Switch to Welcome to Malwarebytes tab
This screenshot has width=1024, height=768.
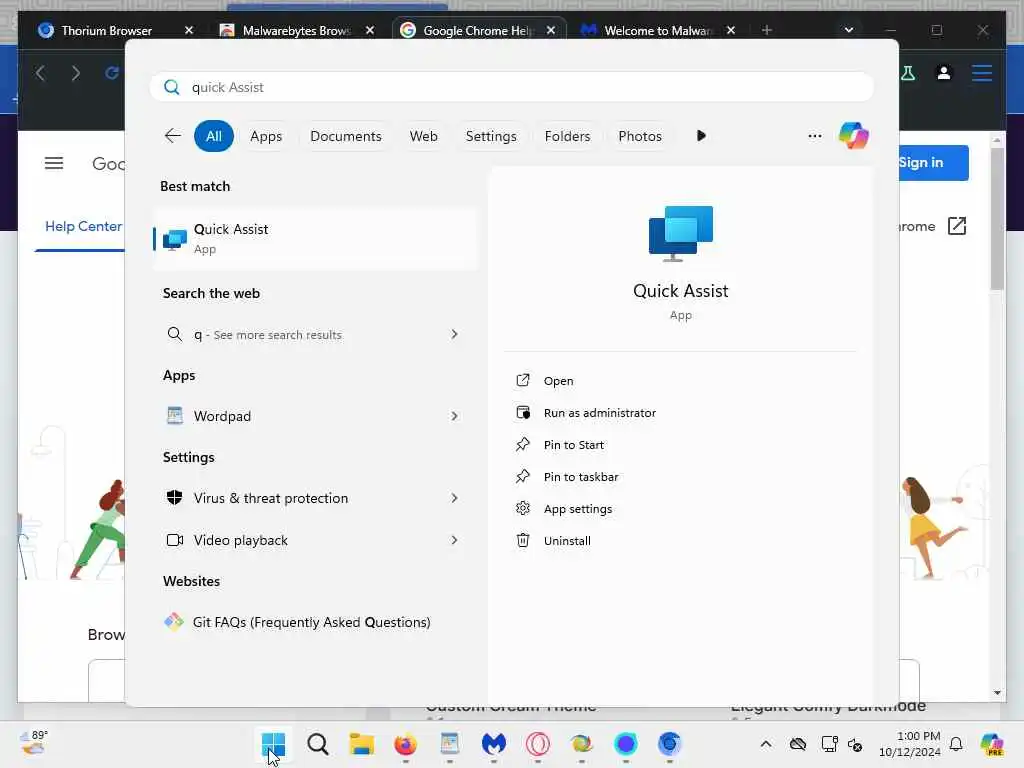click(x=658, y=30)
